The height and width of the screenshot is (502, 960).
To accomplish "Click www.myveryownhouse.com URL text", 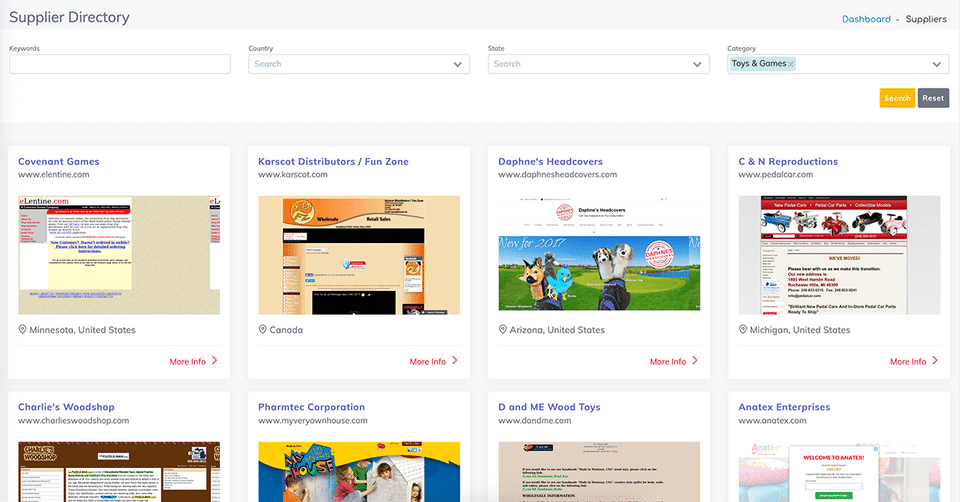I will click(x=313, y=421).
